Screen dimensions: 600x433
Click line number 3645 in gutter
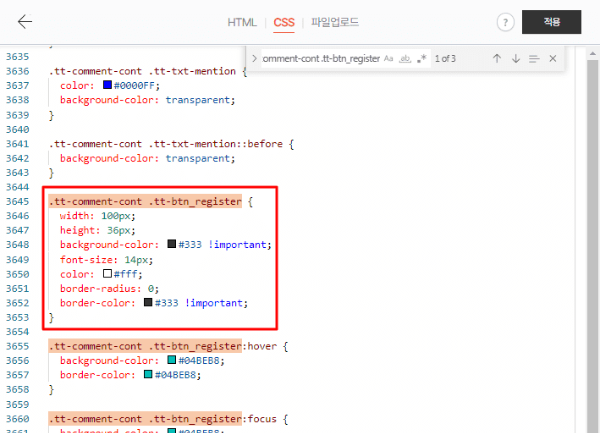pyautogui.click(x=18, y=201)
